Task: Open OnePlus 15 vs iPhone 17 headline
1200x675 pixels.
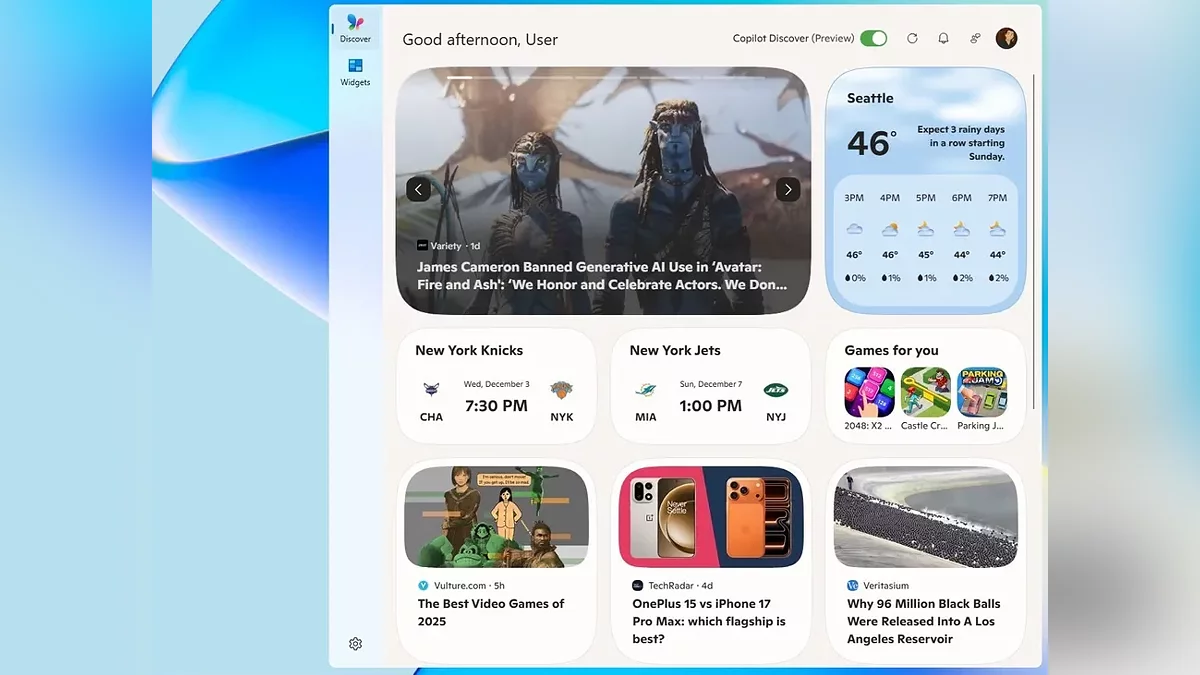Action: [x=709, y=621]
